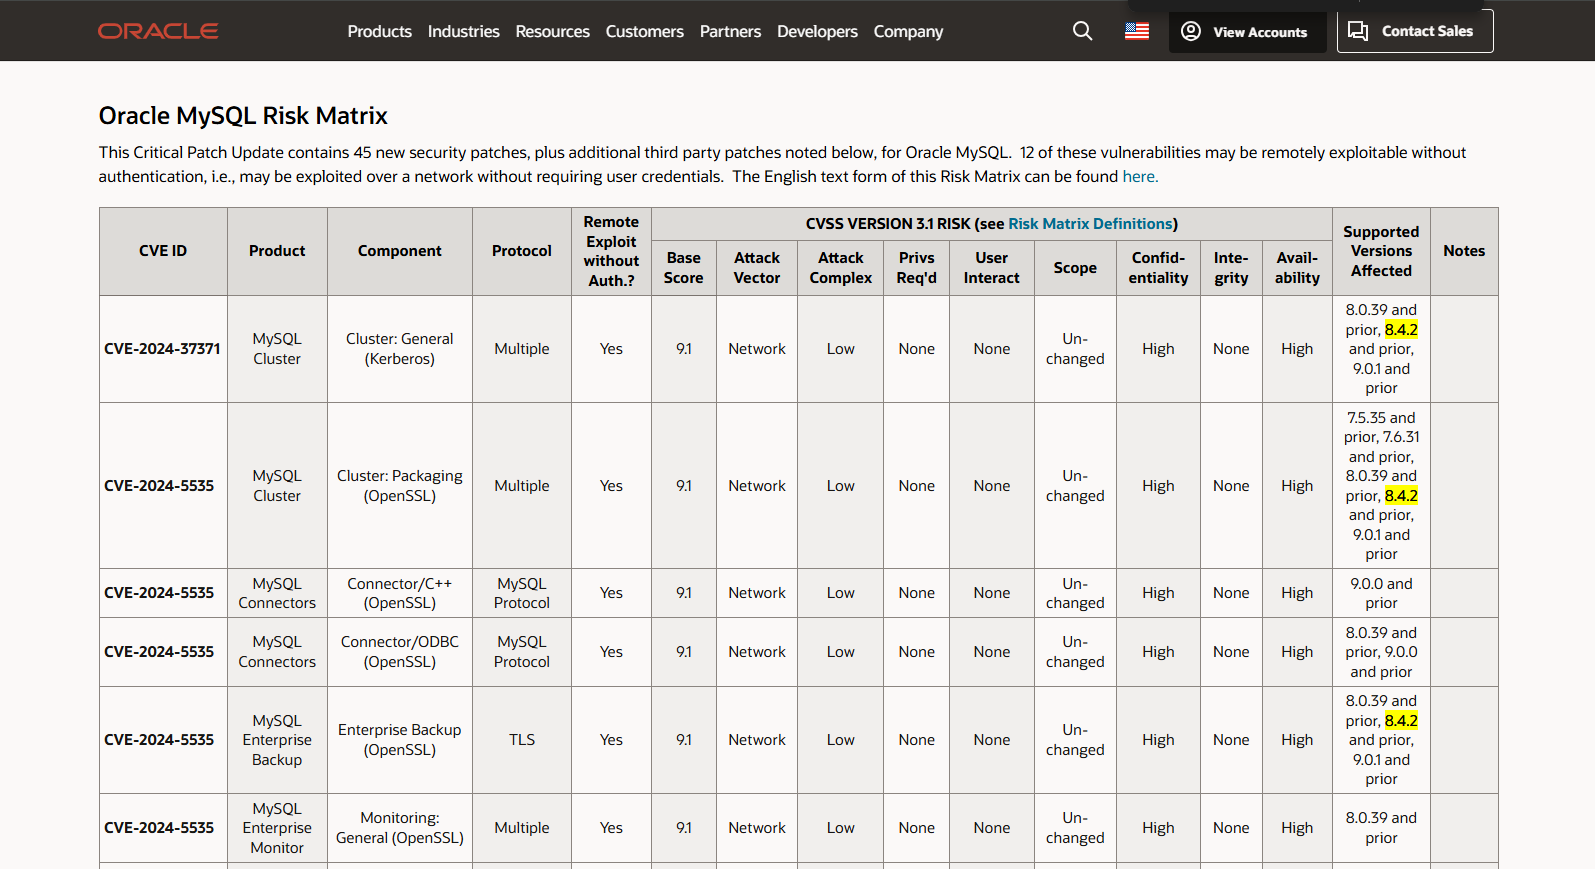The height and width of the screenshot is (869, 1595).
Task: Click 'MySQL Enterprise Monitor' product cell
Action: pos(277,828)
